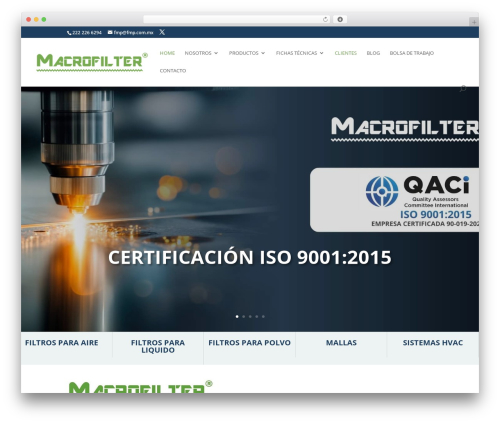Viewport: 500px width, 423px height.
Task: Click CERTIFICACIÓN ISO 9001:2015 slide heading
Action: tap(250, 257)
